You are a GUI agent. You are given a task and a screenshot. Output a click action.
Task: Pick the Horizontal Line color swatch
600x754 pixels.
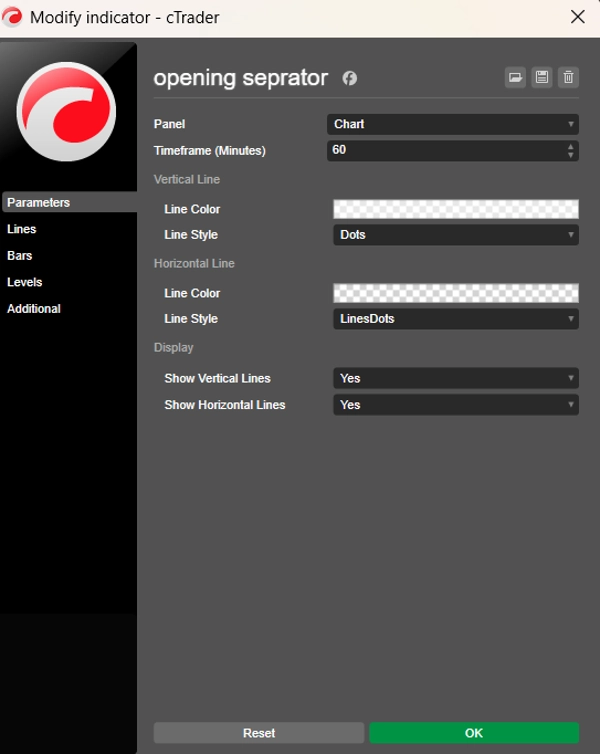coord(456,293)
